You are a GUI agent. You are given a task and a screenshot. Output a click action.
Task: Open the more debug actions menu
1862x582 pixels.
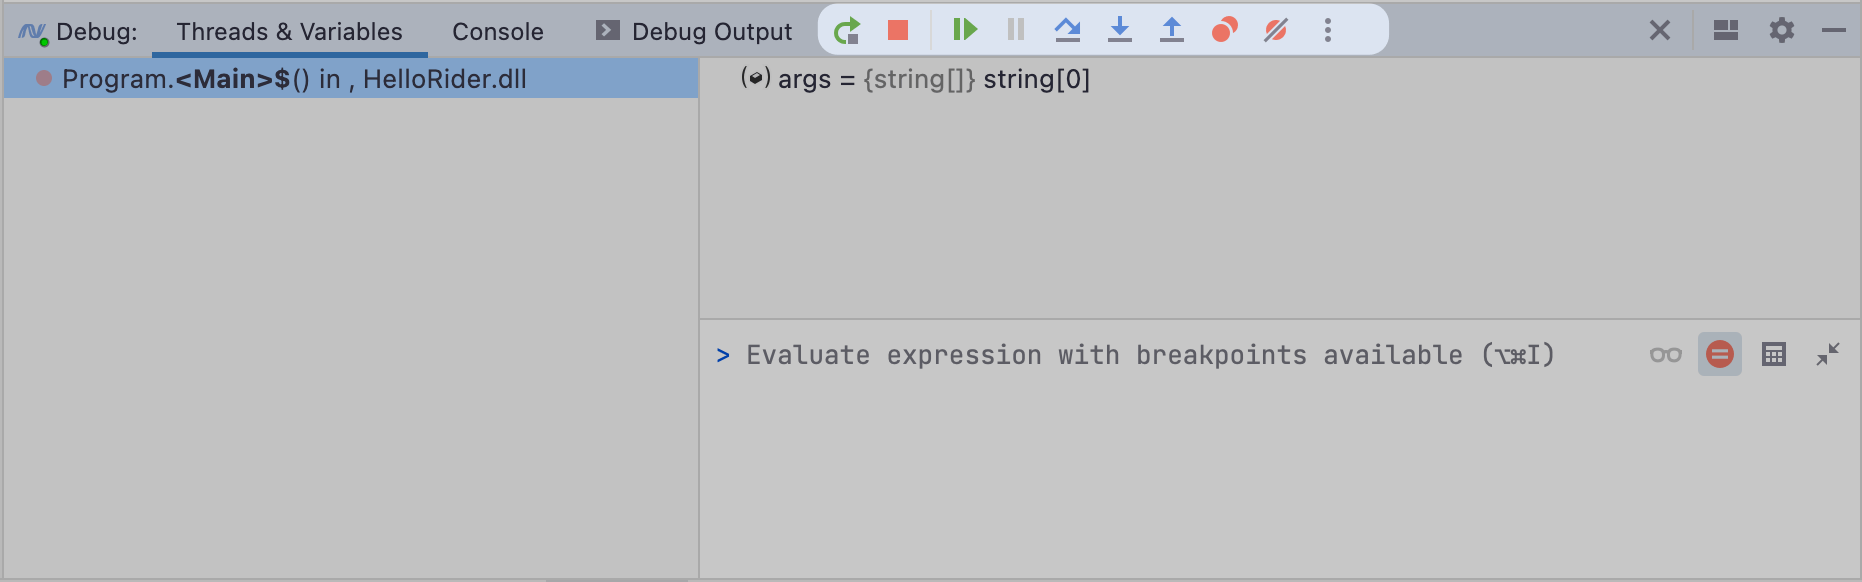(x=1328, y=29)
